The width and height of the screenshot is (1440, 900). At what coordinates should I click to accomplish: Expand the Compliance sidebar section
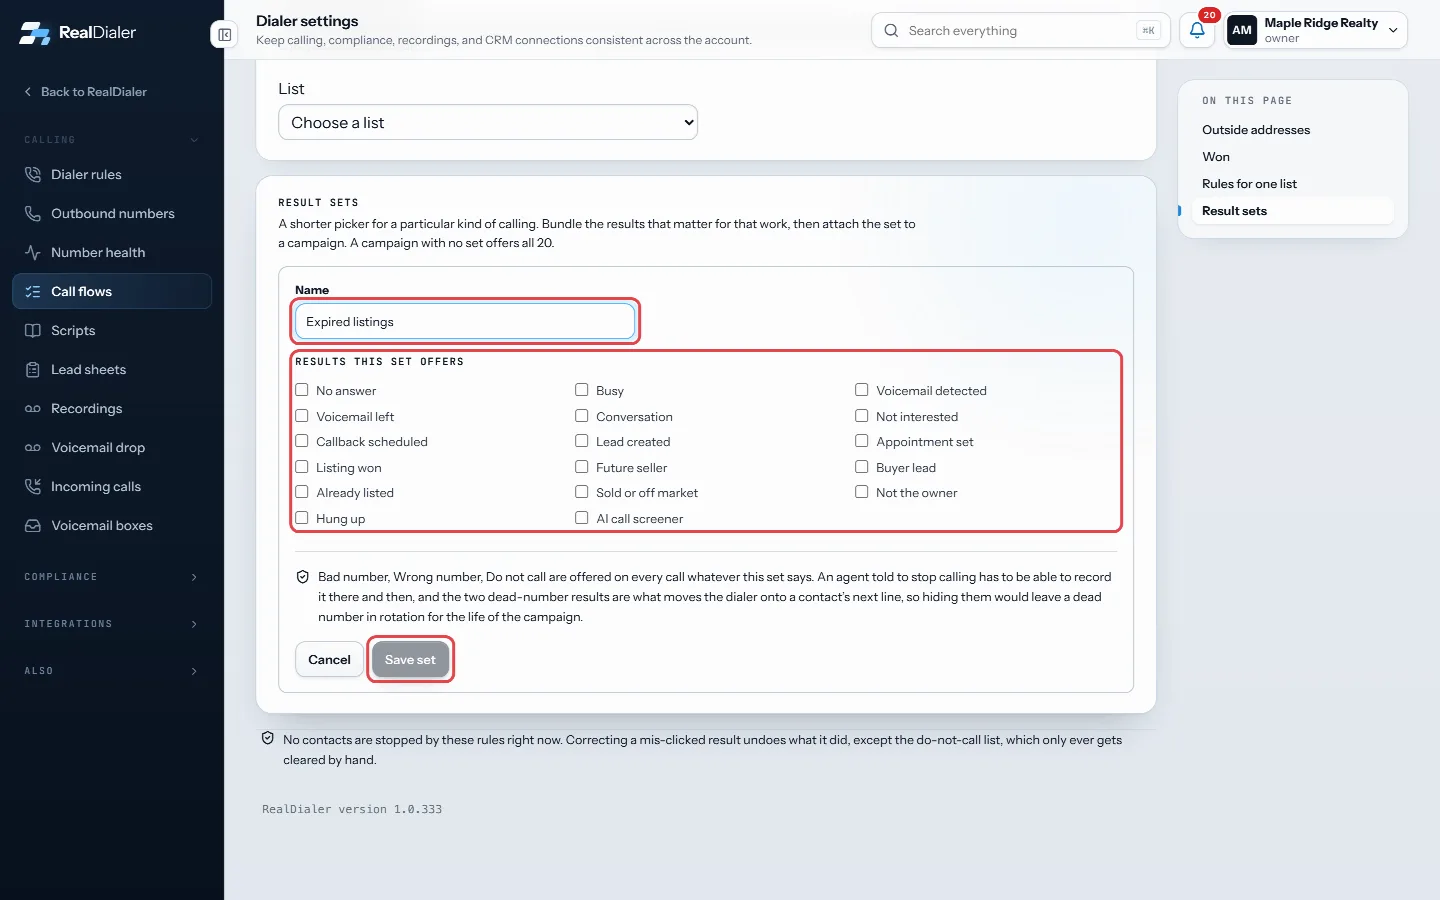point(112,577)
